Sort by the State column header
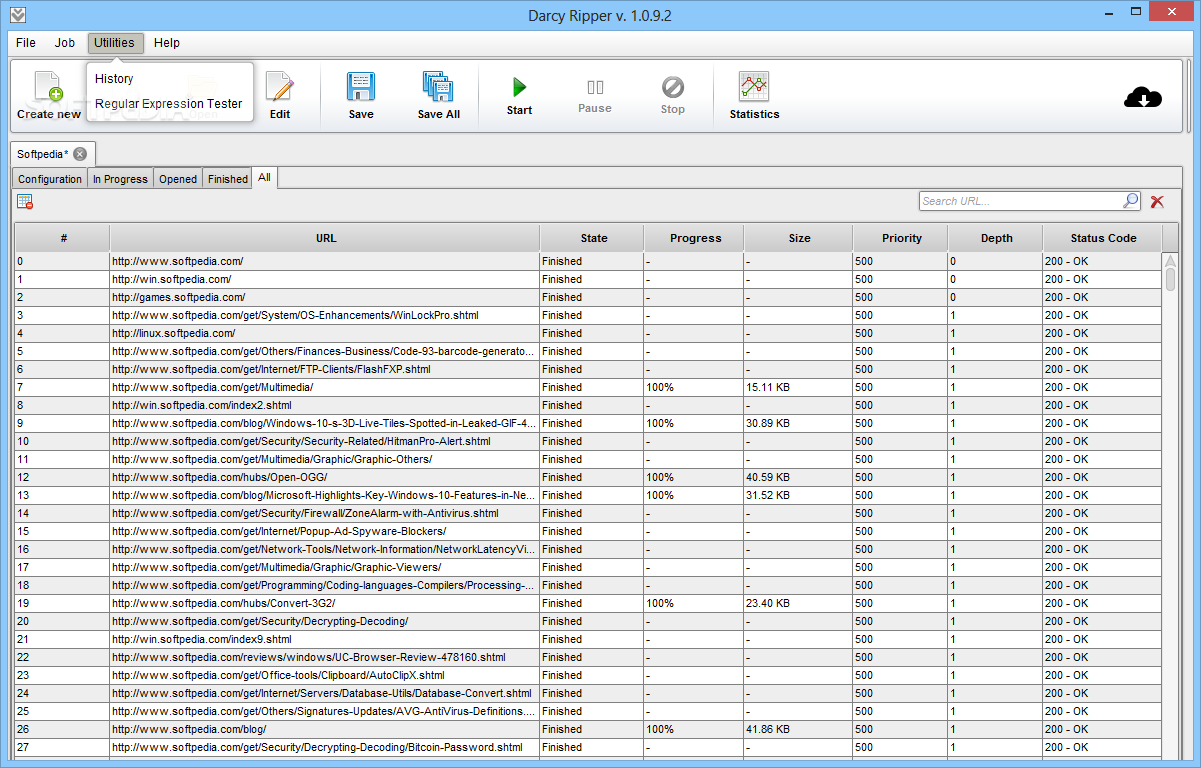 (x=594, y=238)
